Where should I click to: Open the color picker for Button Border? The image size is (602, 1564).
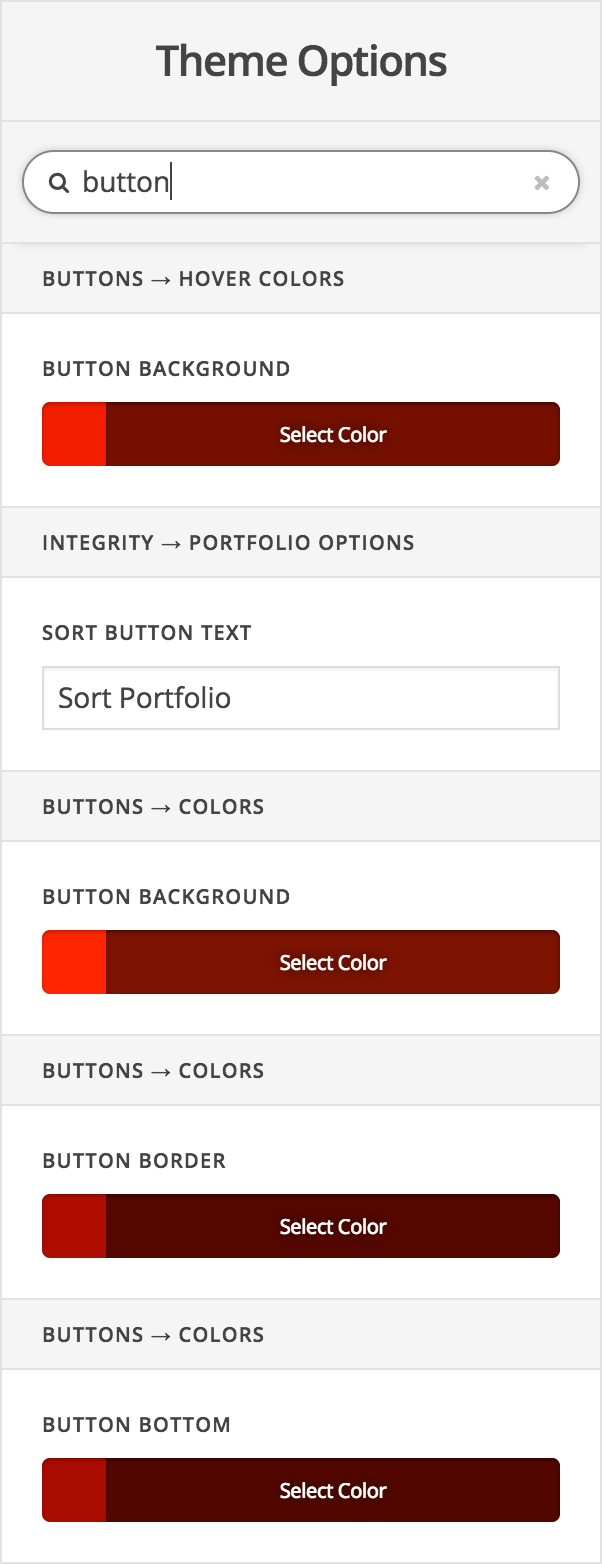tap(333, 1225)
